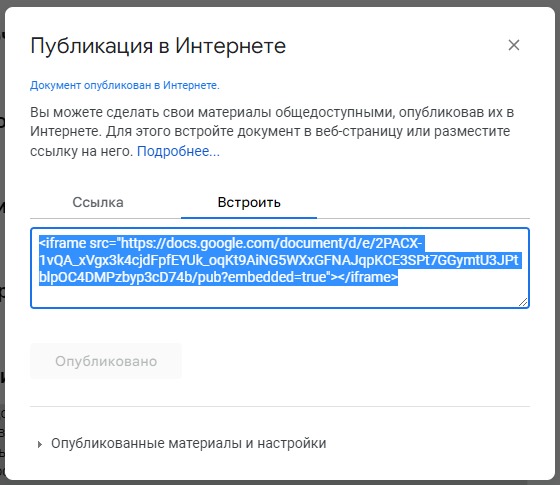
Task: Click the empty area right of Опубликовано
Action: (x=356, y=361)
